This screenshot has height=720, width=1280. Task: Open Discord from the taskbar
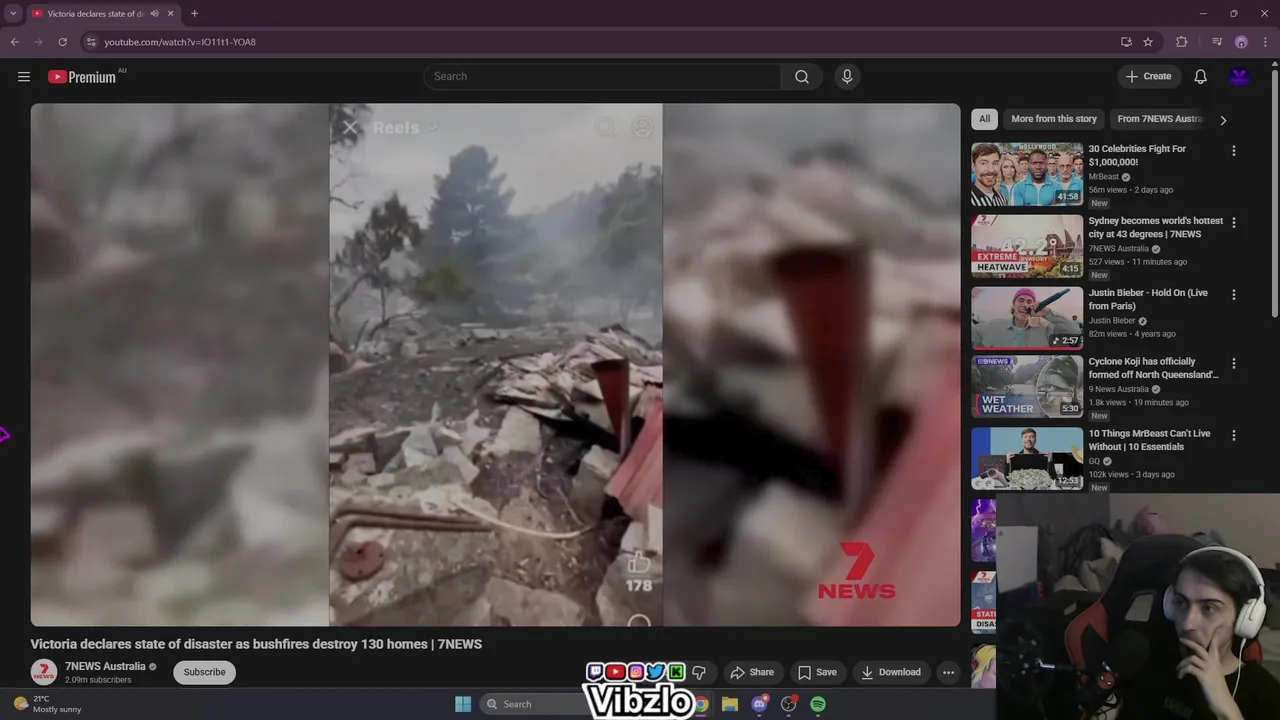(x=759, y=704)
